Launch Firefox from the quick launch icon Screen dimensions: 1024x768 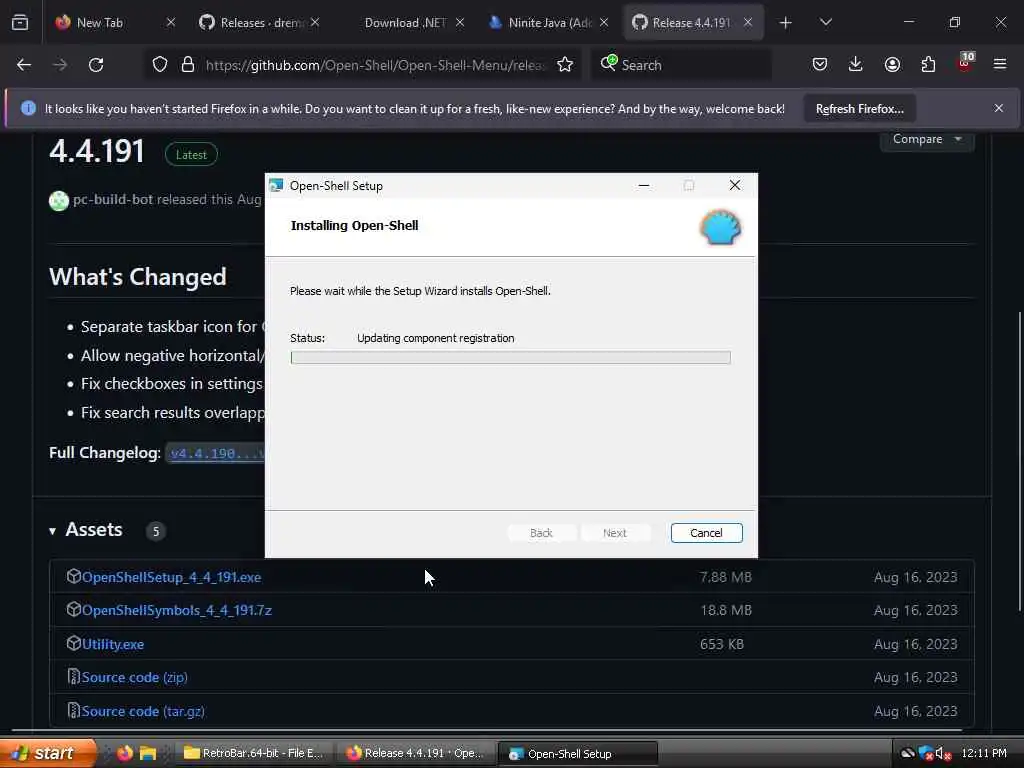pos(125,753)
